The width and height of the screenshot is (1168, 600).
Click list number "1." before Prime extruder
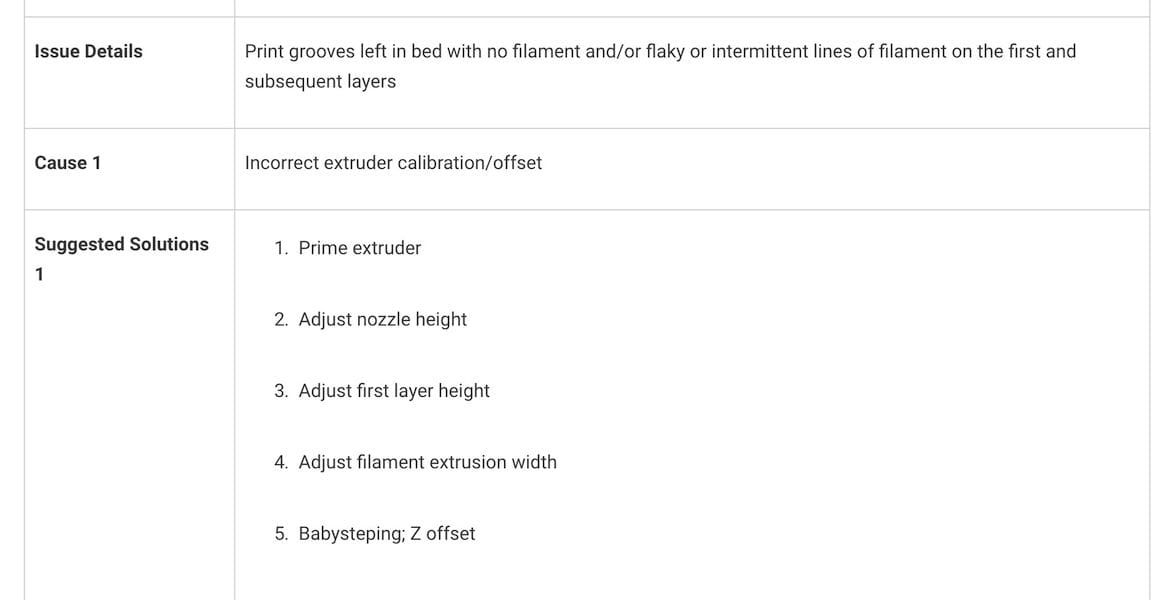point(281,248)
